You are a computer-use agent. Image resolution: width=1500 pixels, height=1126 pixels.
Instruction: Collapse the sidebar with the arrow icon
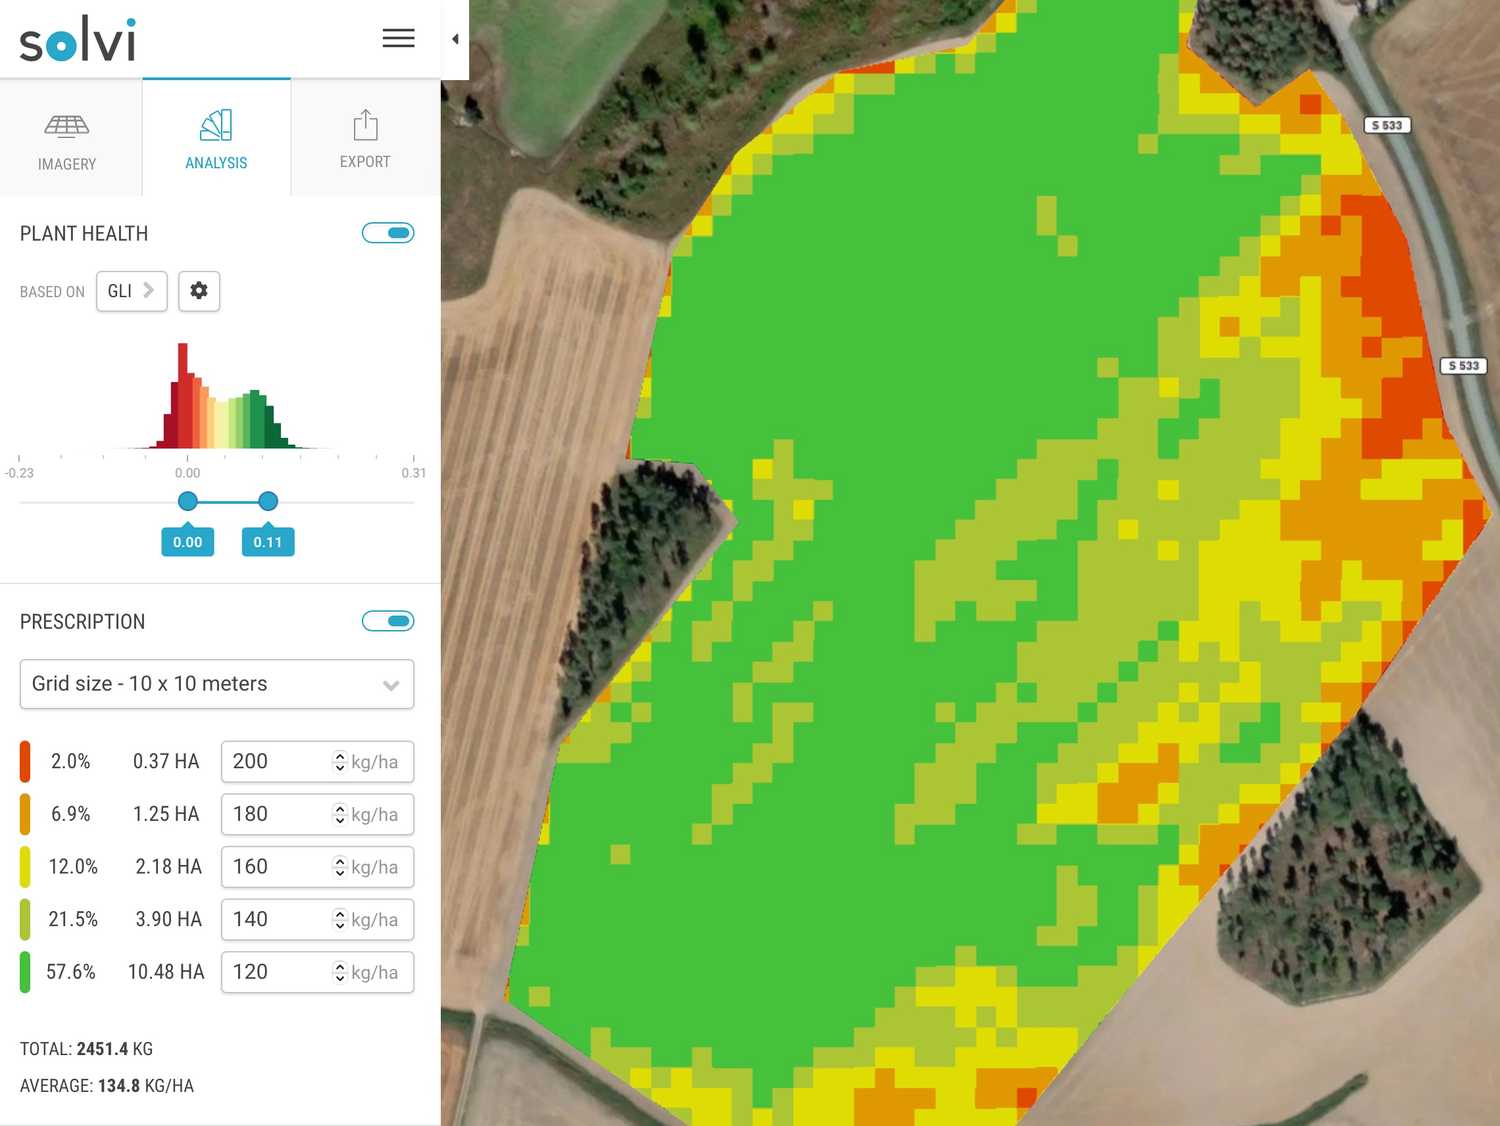coord(455,40)
